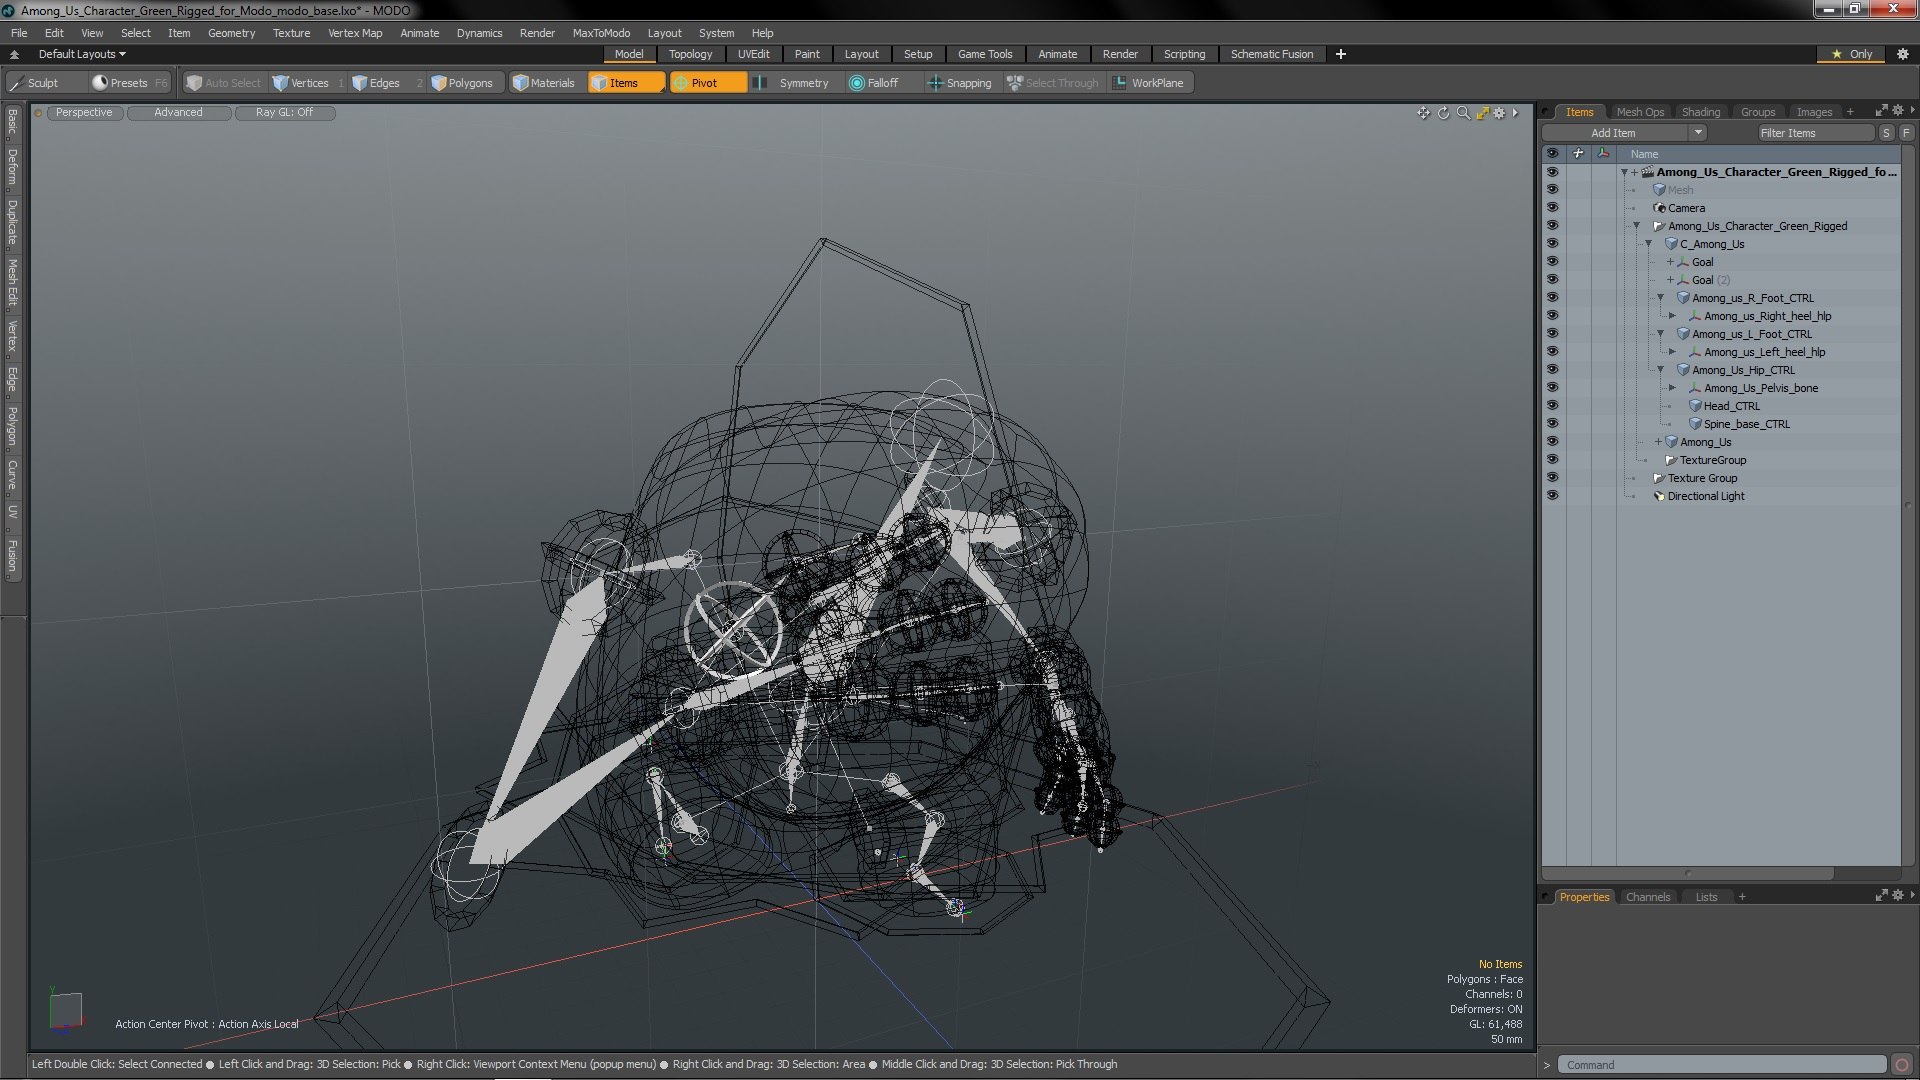The height and width of the screenshot is (1080, 1920).
Task: Toggle Snapping
Action: pos(959,83)
